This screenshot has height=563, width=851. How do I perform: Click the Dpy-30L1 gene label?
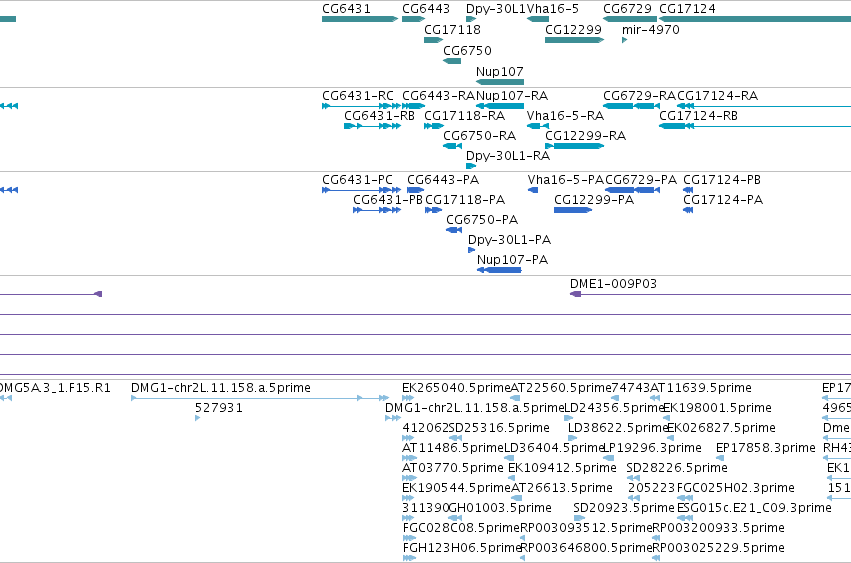496,9
